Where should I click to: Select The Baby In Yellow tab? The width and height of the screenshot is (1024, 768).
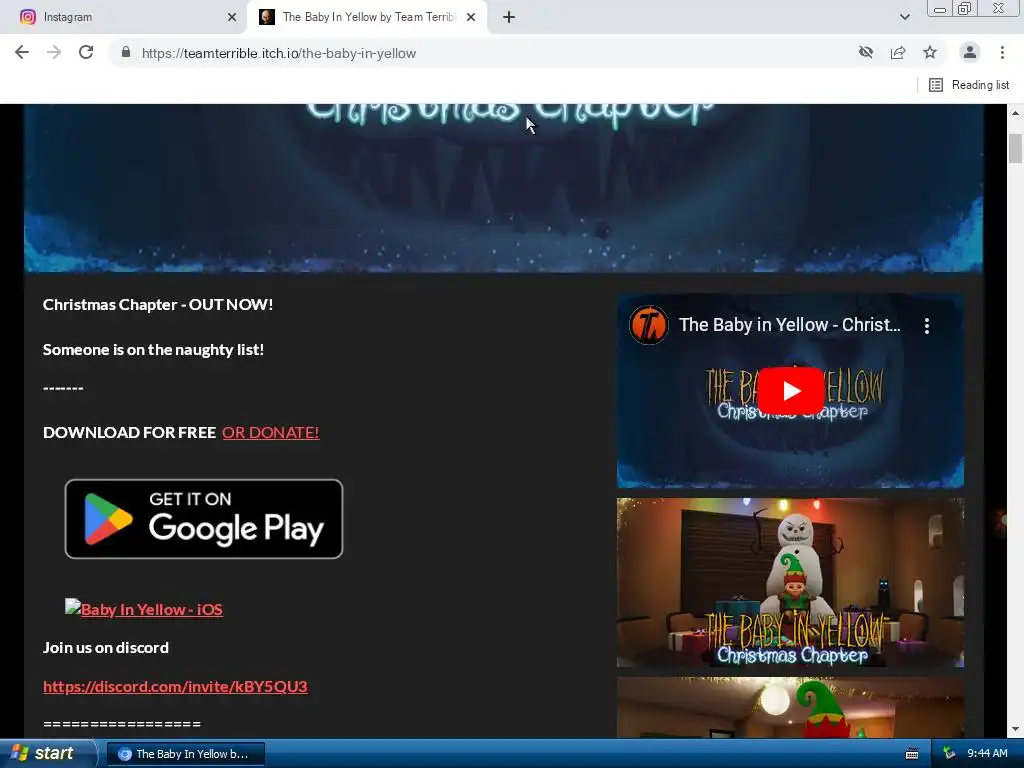point(367,17)
